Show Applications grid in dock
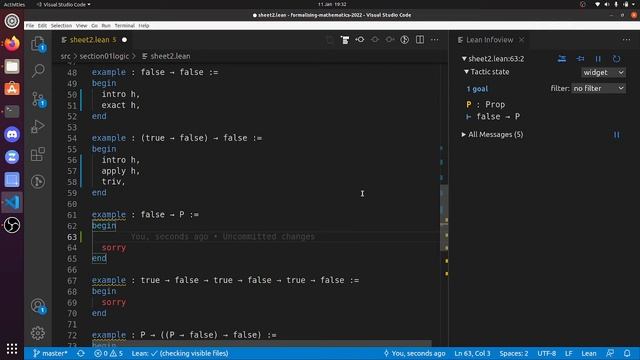Screen dimensions: 640x360 click(x=12, y=348)
